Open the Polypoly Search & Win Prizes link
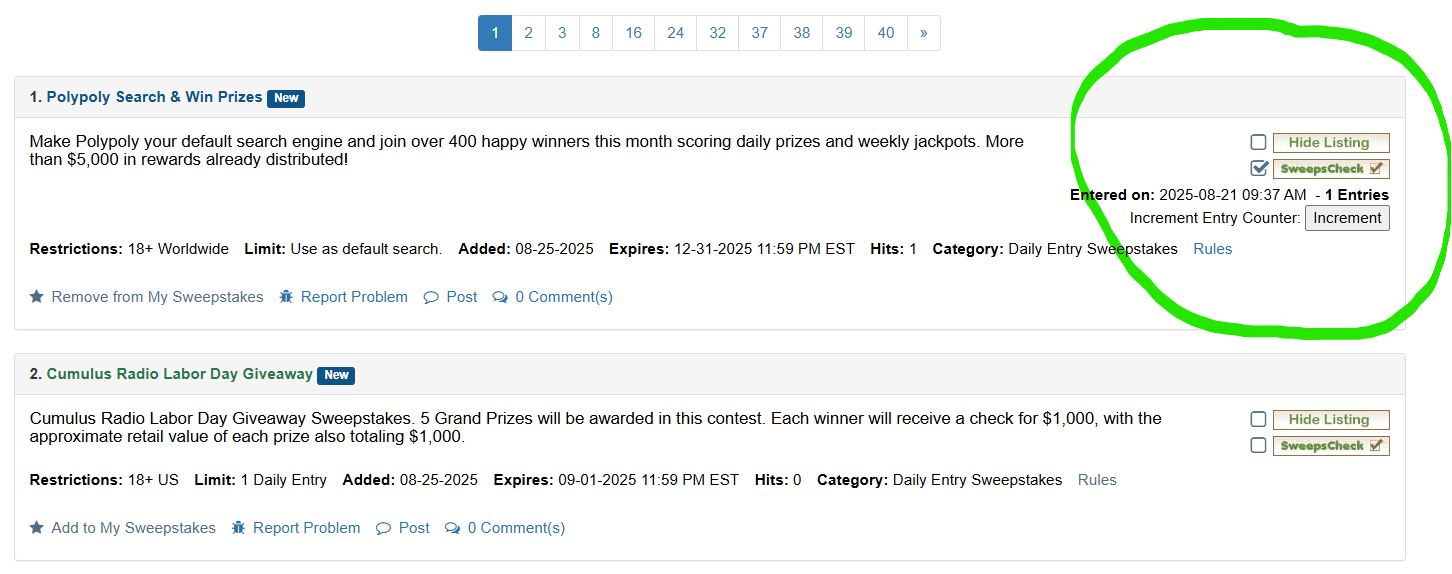The height and width of the screenshot is (574, 1452). point(154,97)
